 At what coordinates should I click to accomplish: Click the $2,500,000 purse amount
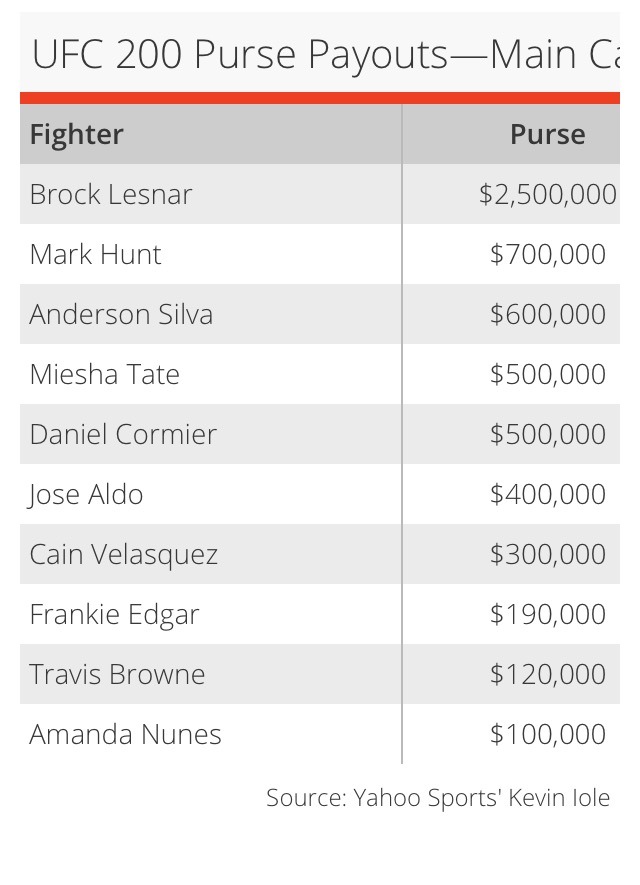(x=547, y=195)
